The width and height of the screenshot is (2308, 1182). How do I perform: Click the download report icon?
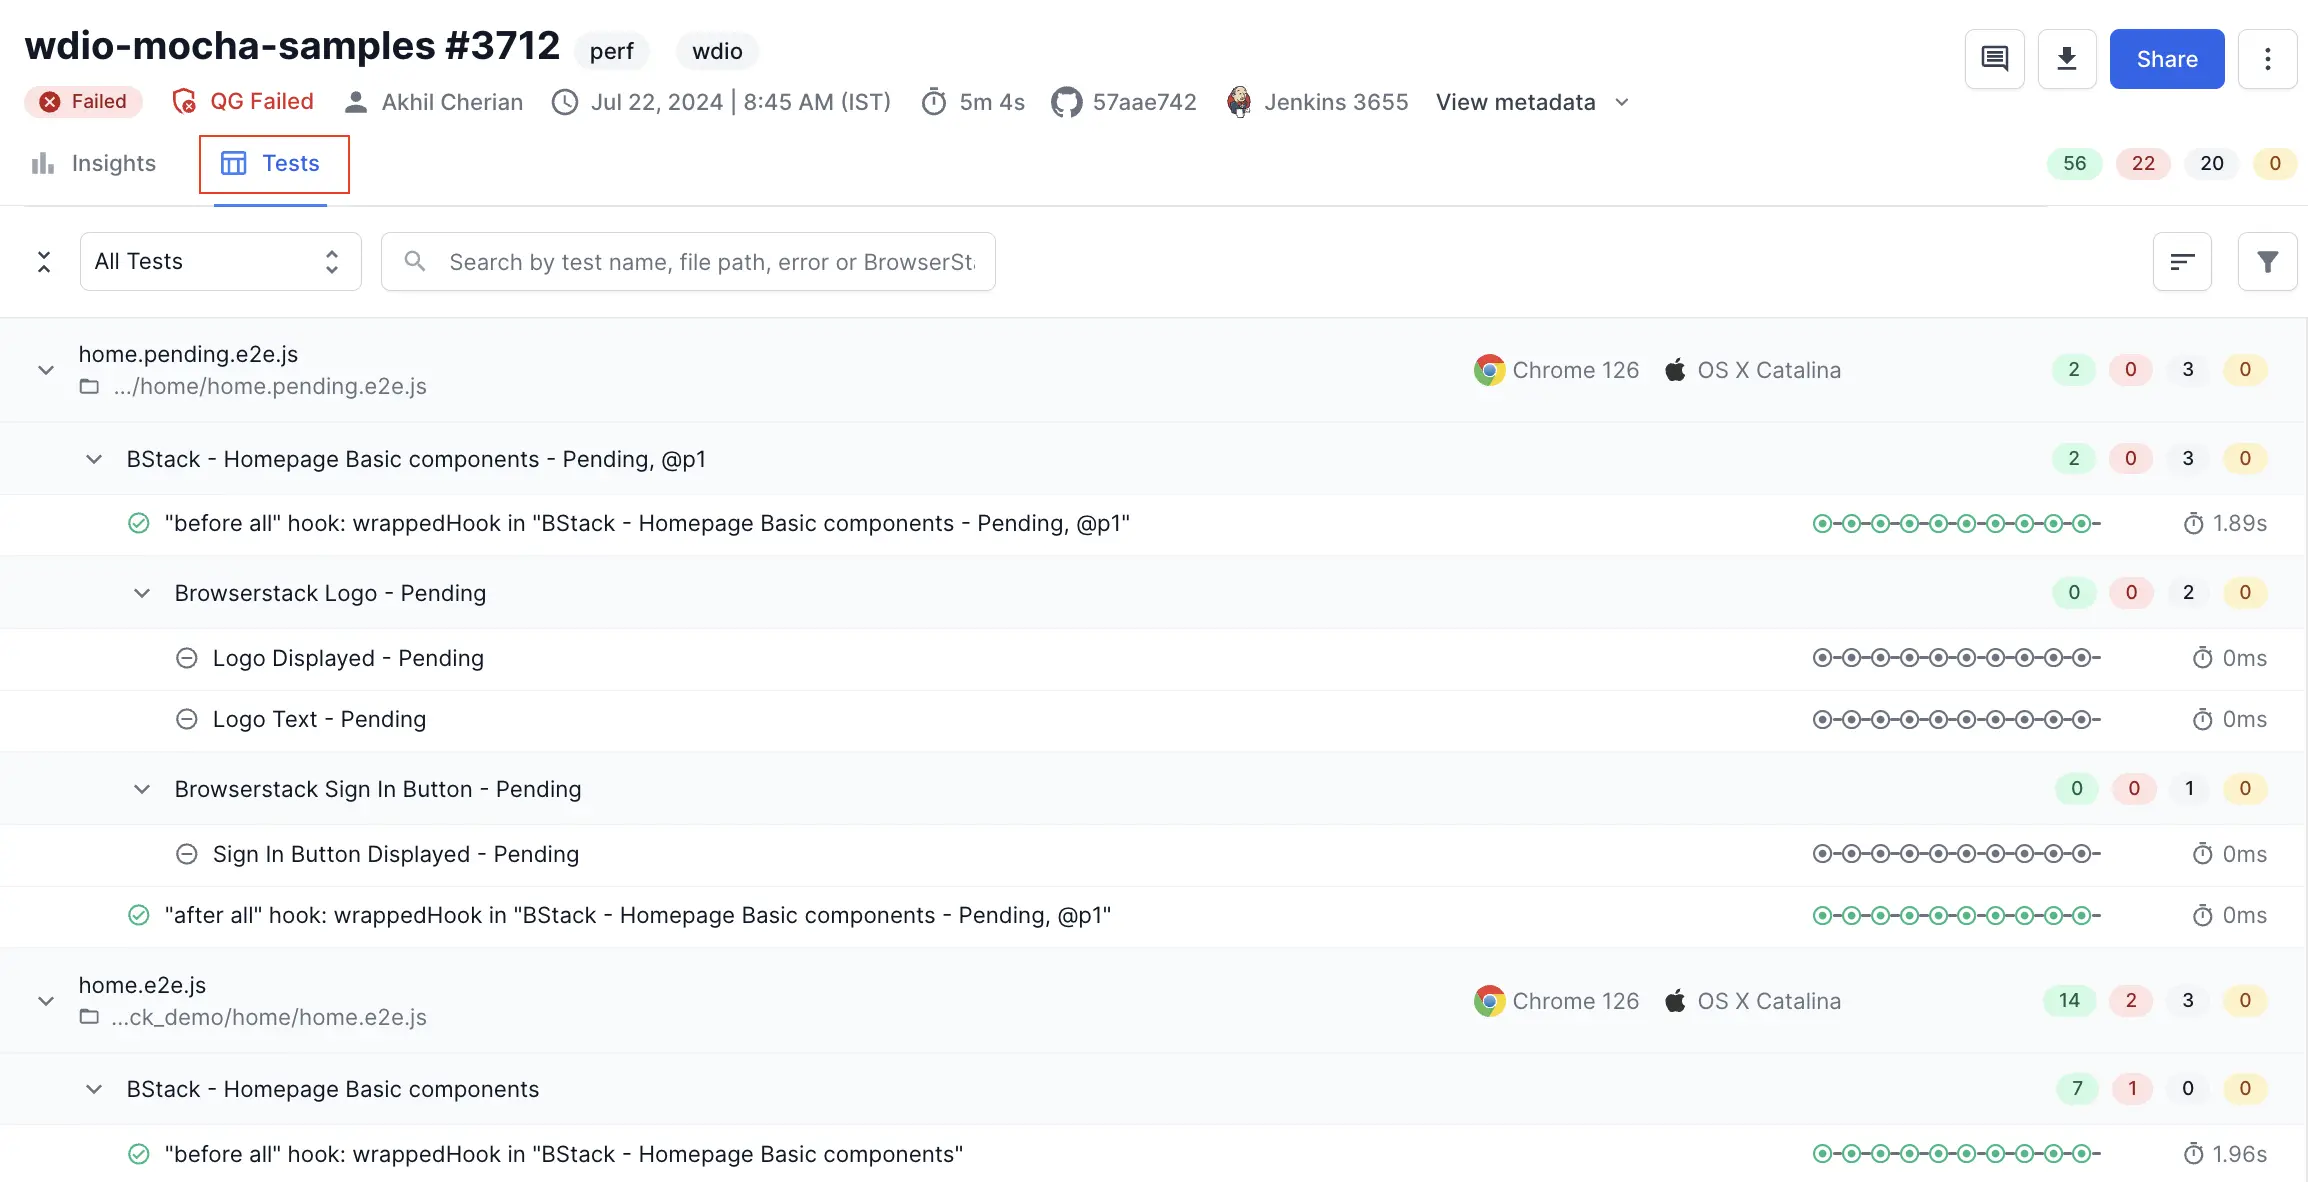pyautogui.click(x=2066, y=59)
